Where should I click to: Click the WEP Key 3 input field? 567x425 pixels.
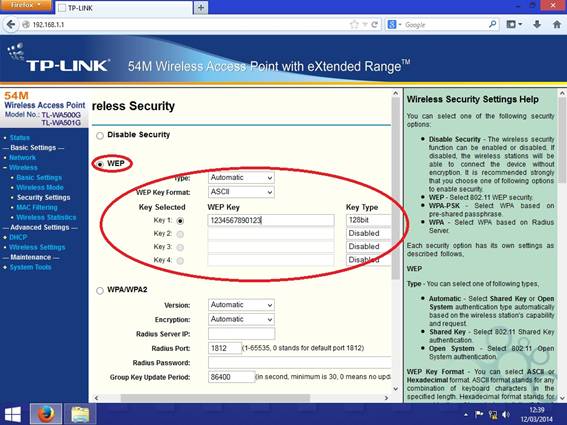click(x=271, y=247)
